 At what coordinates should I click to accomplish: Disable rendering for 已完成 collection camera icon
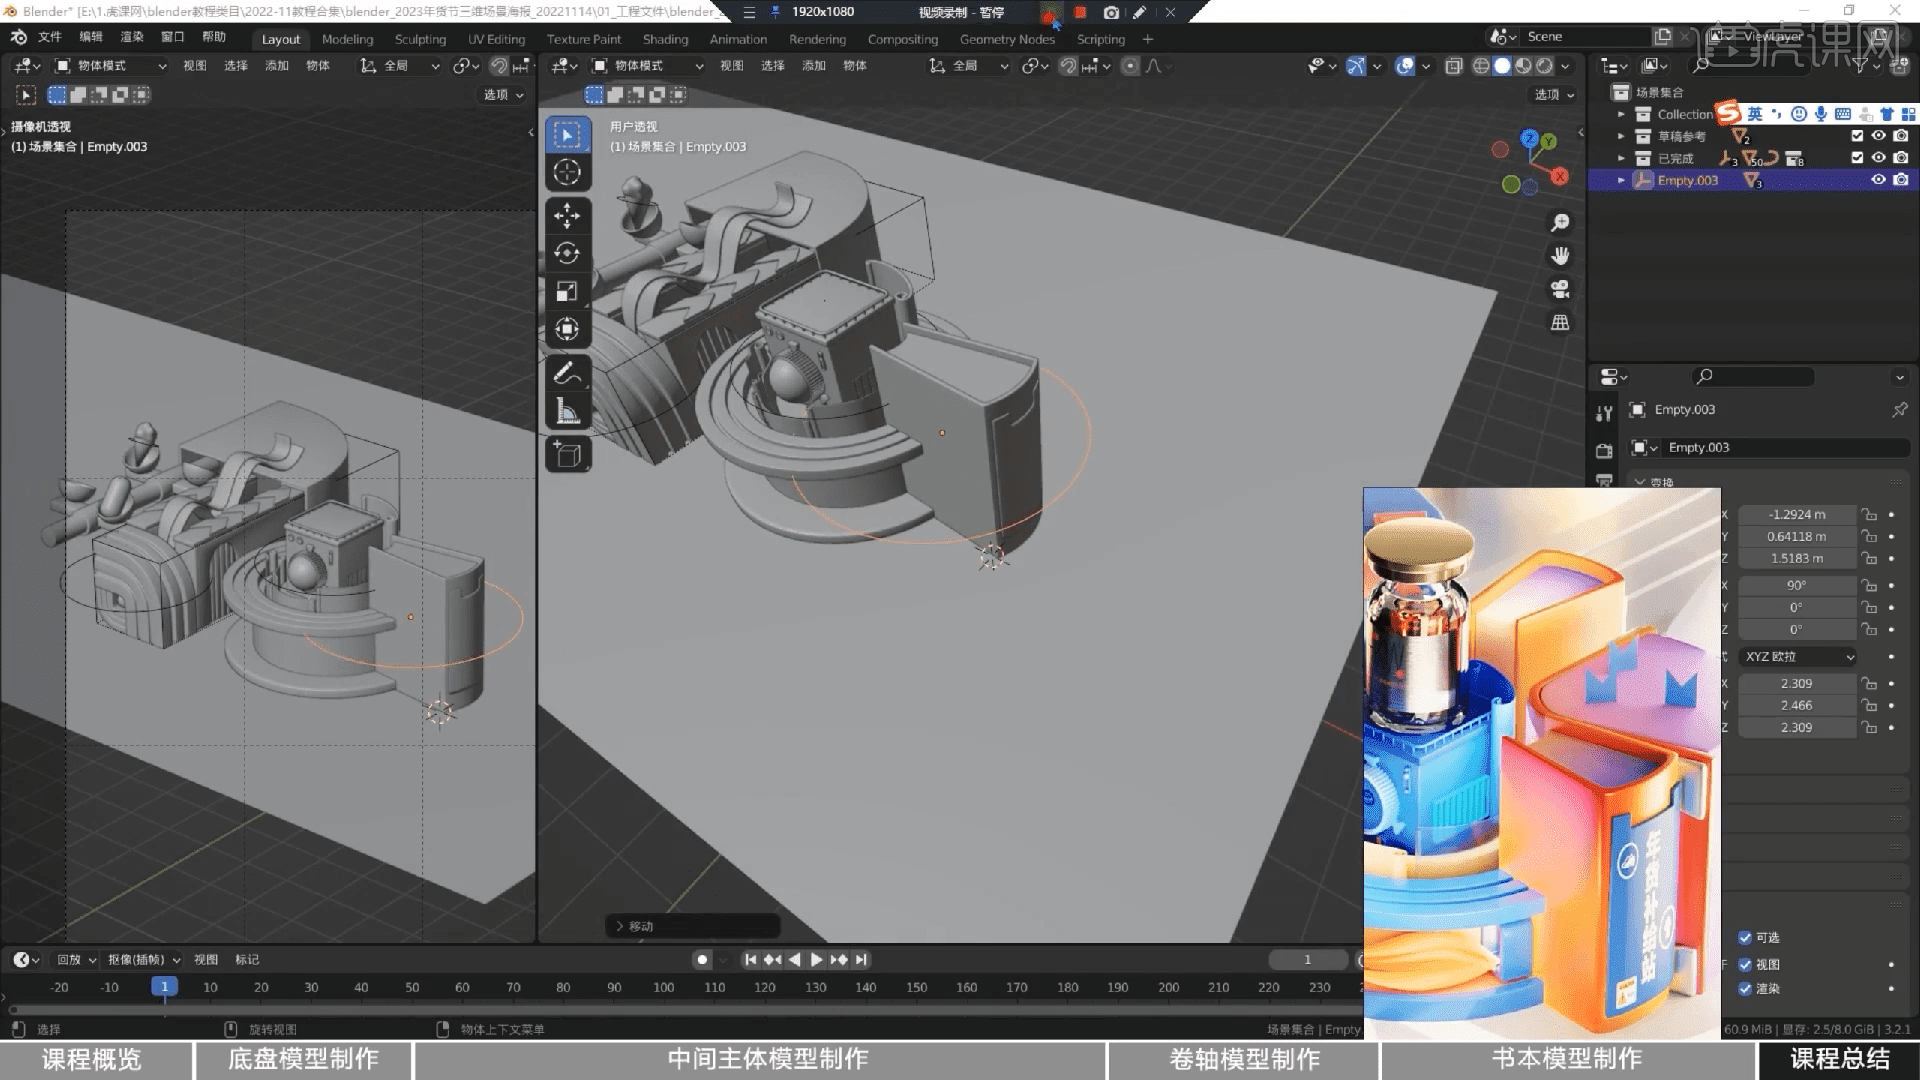(1901, 158)
